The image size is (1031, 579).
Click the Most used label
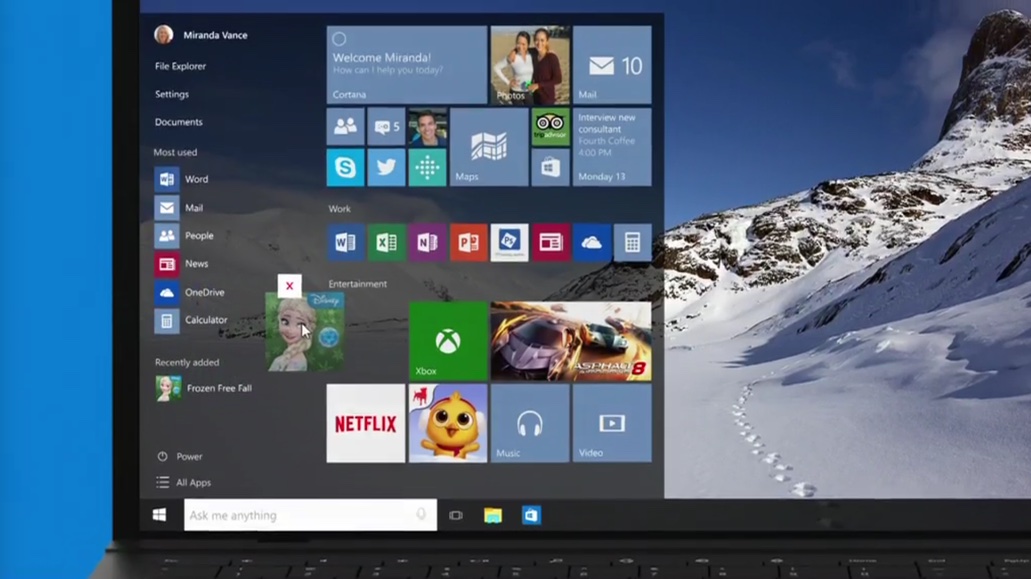click(175, 152)
